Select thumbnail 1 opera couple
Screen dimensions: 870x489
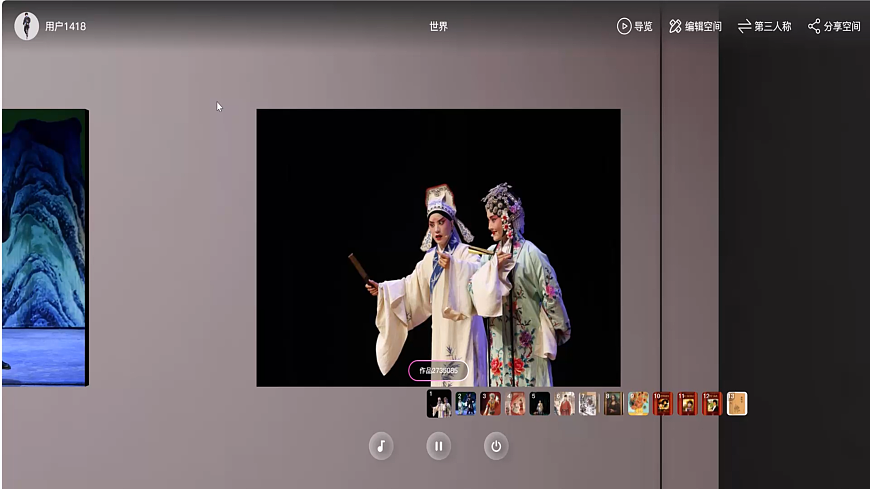coord(439,404)
